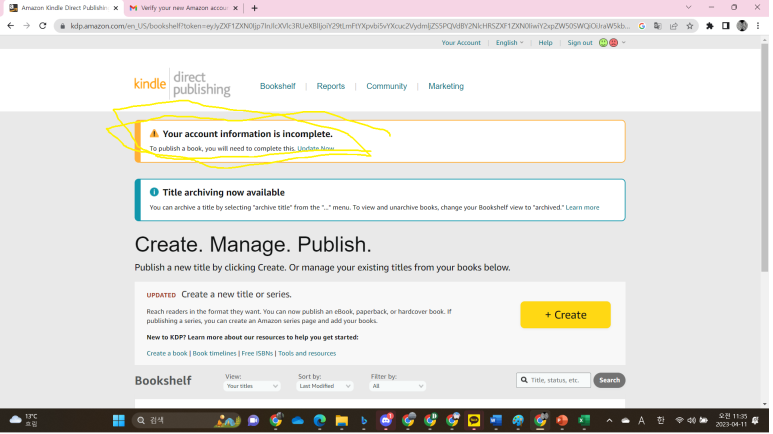773x434 pixels.
Task: Open the Windows Start menu
Action: pos(119,421)
